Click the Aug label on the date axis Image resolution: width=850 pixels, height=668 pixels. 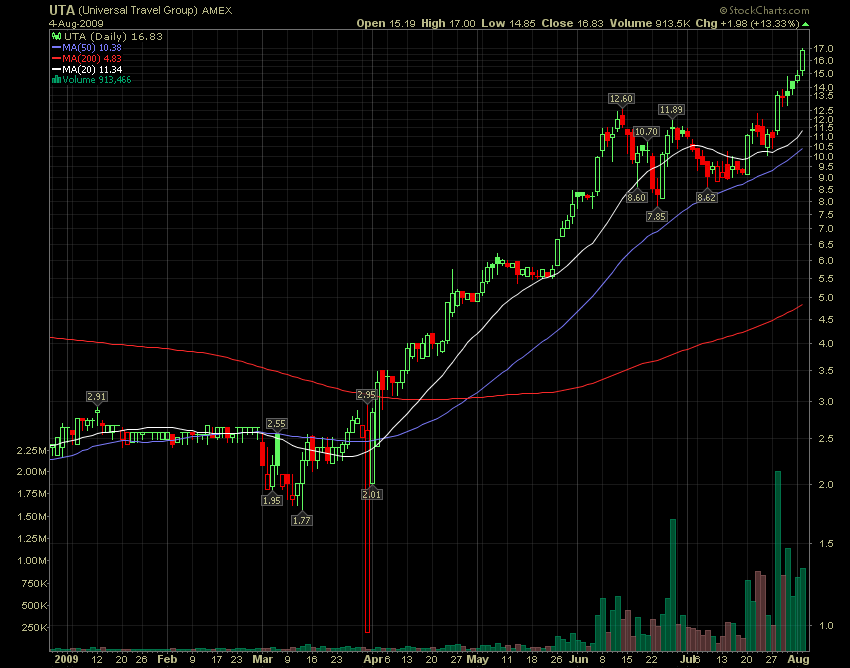pos(799,659)
